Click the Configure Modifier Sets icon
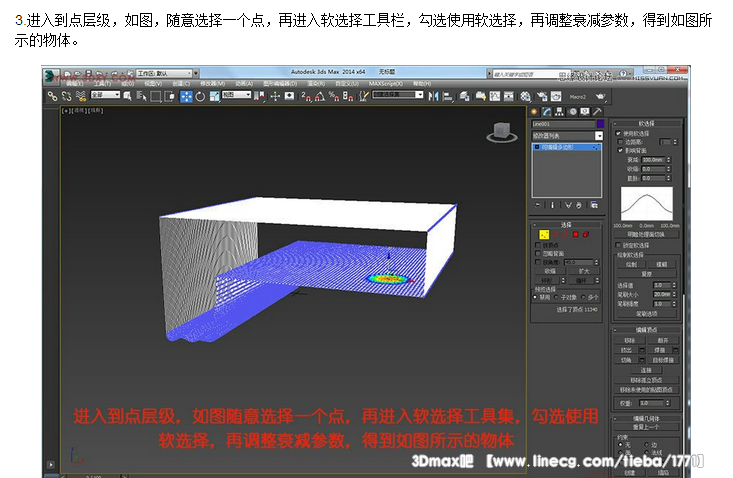 (x=594, y=205)
